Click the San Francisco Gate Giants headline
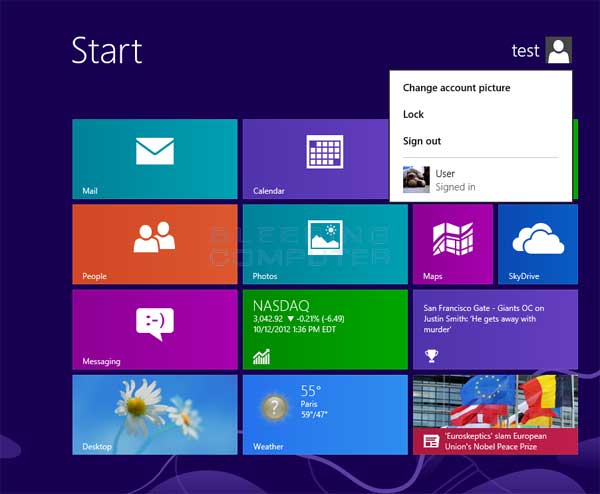The image size is (600, 494). (484, 319)
